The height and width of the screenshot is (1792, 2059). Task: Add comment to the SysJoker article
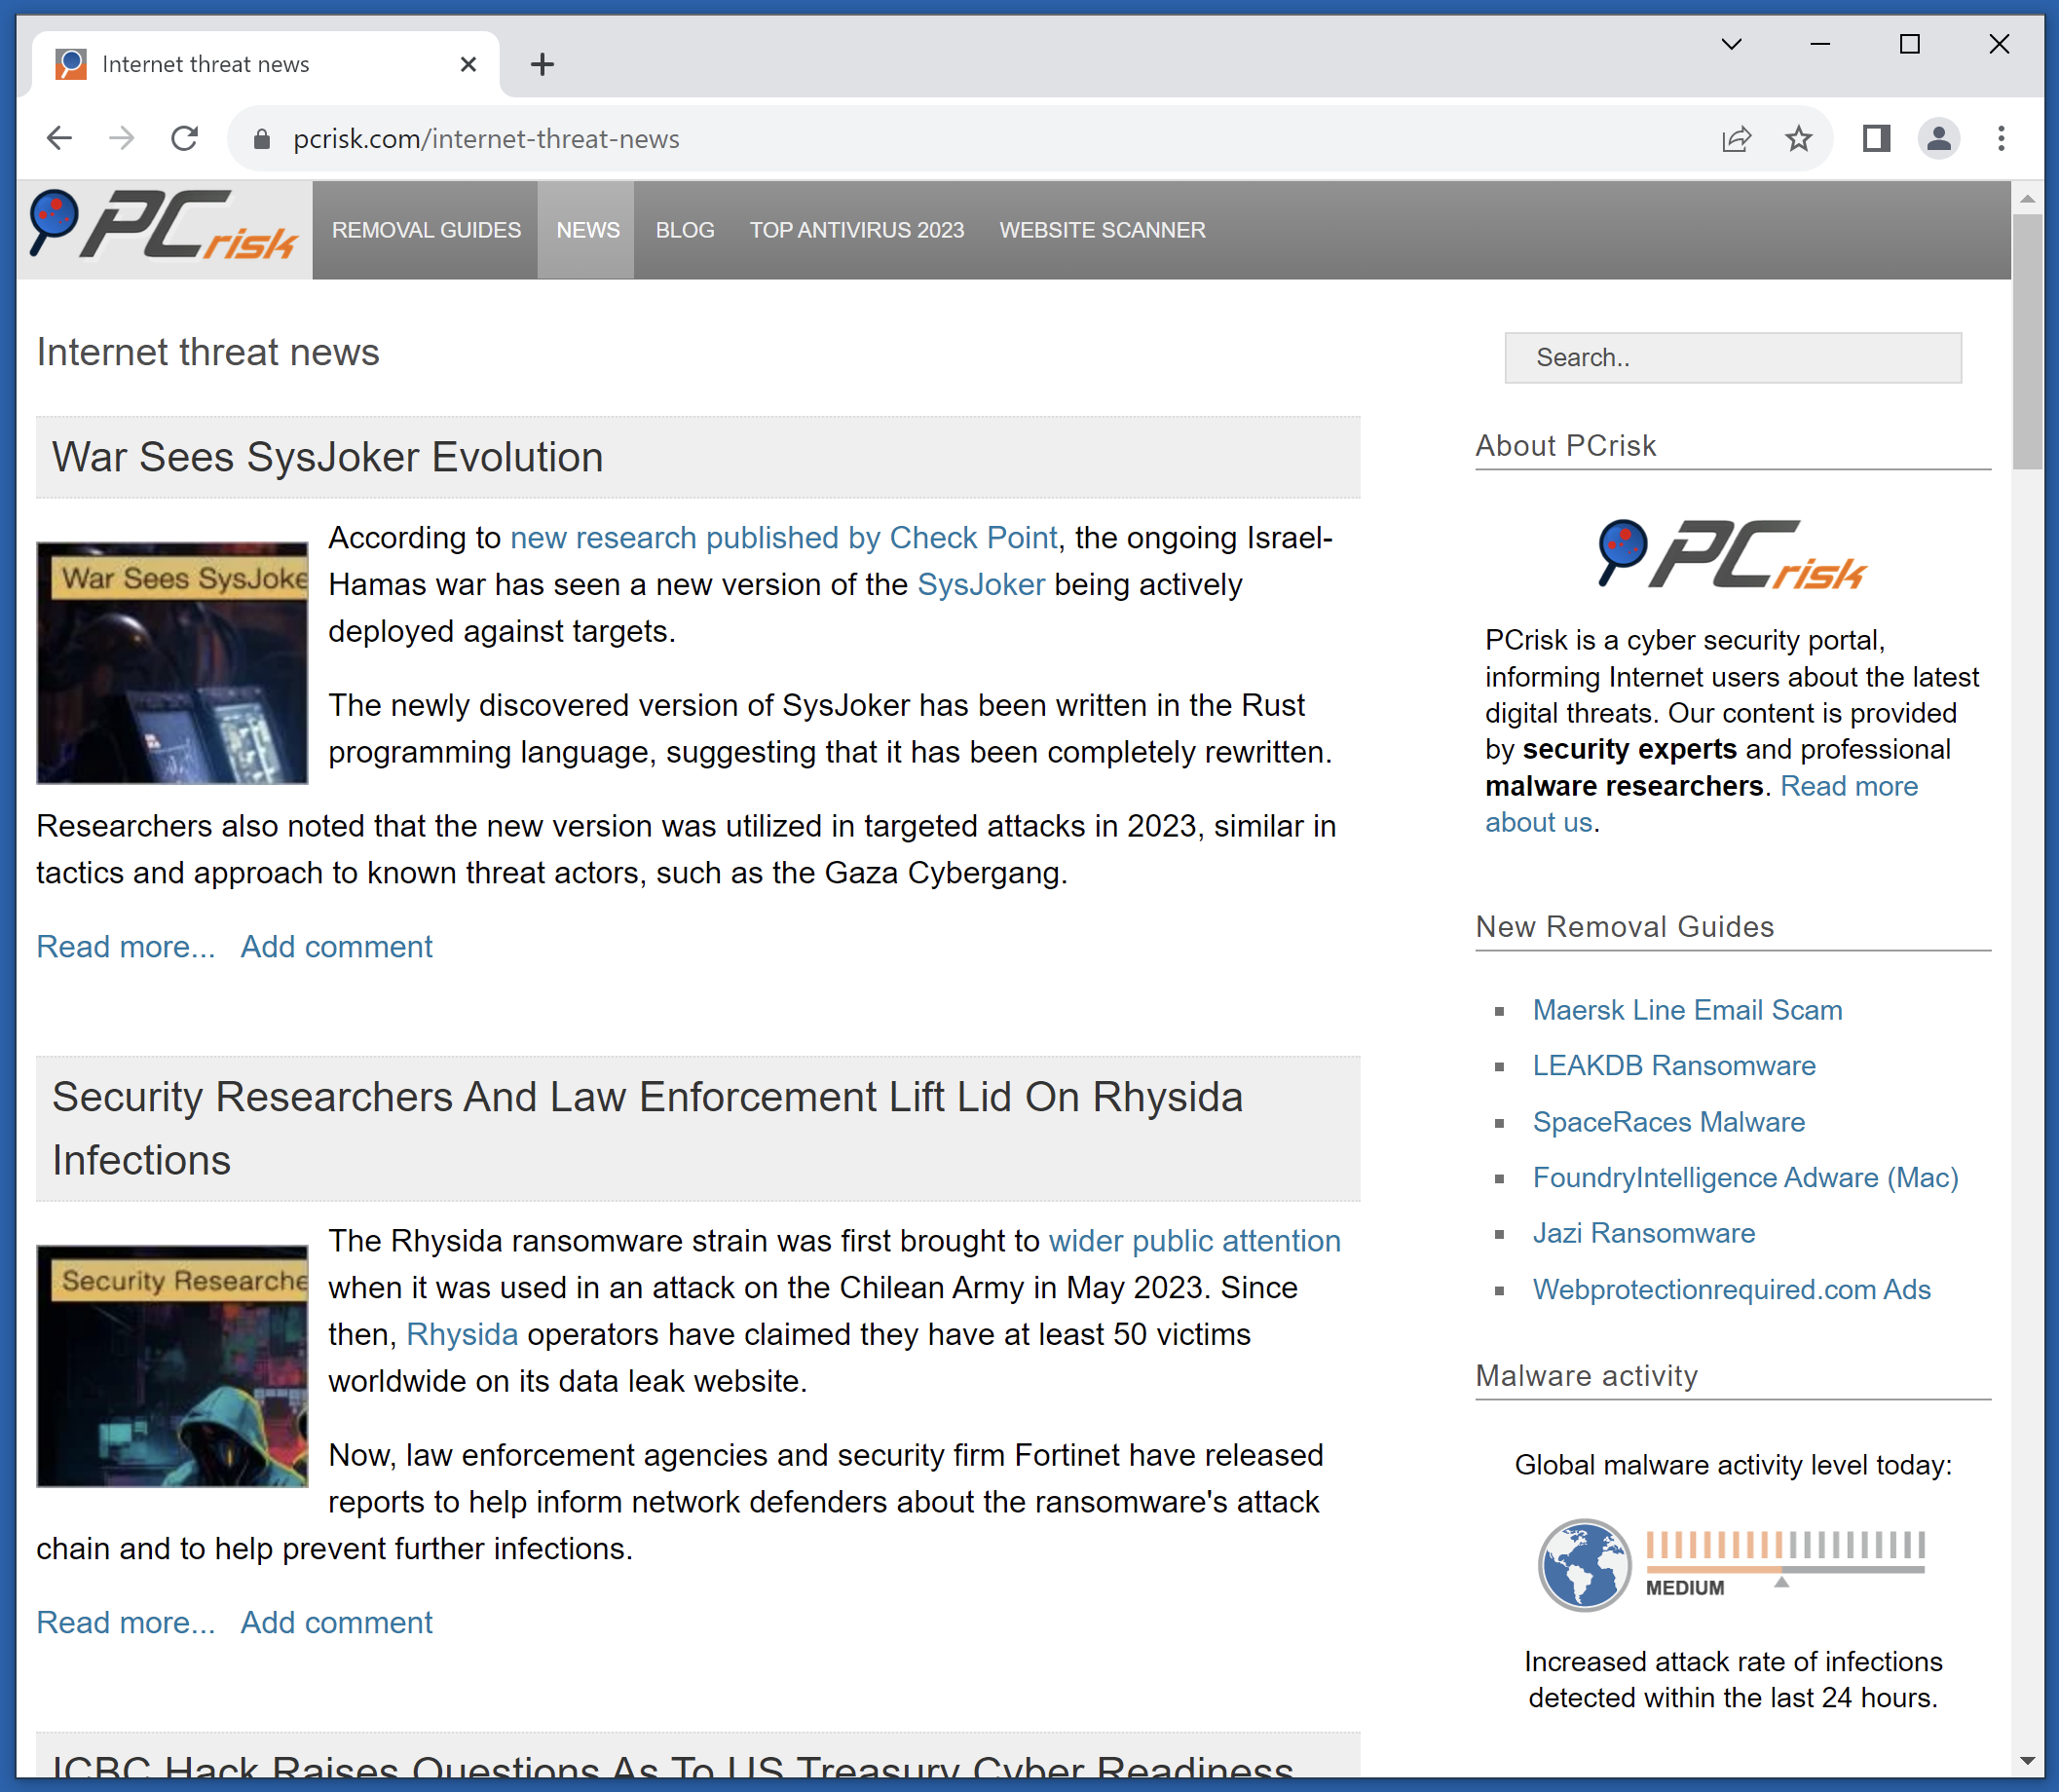click(x=336, y=947)
